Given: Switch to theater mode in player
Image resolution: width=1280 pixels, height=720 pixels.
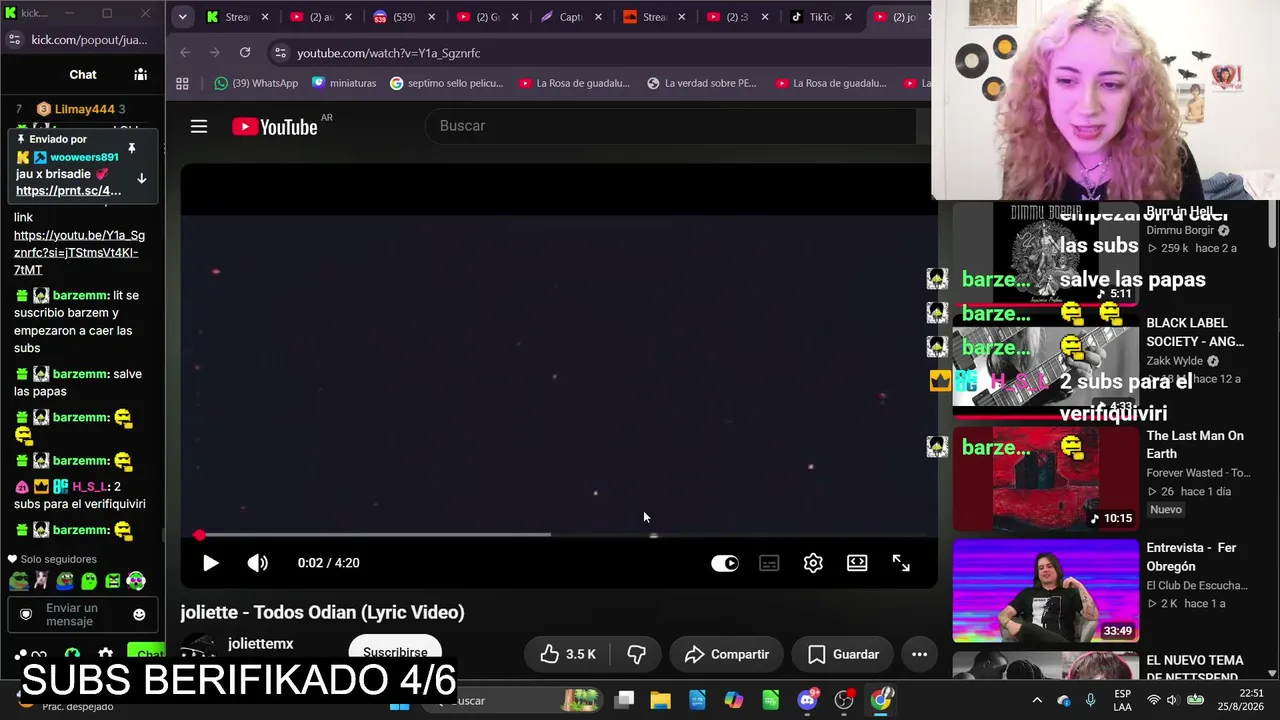Looking at the screenshot, I should 857,563.
